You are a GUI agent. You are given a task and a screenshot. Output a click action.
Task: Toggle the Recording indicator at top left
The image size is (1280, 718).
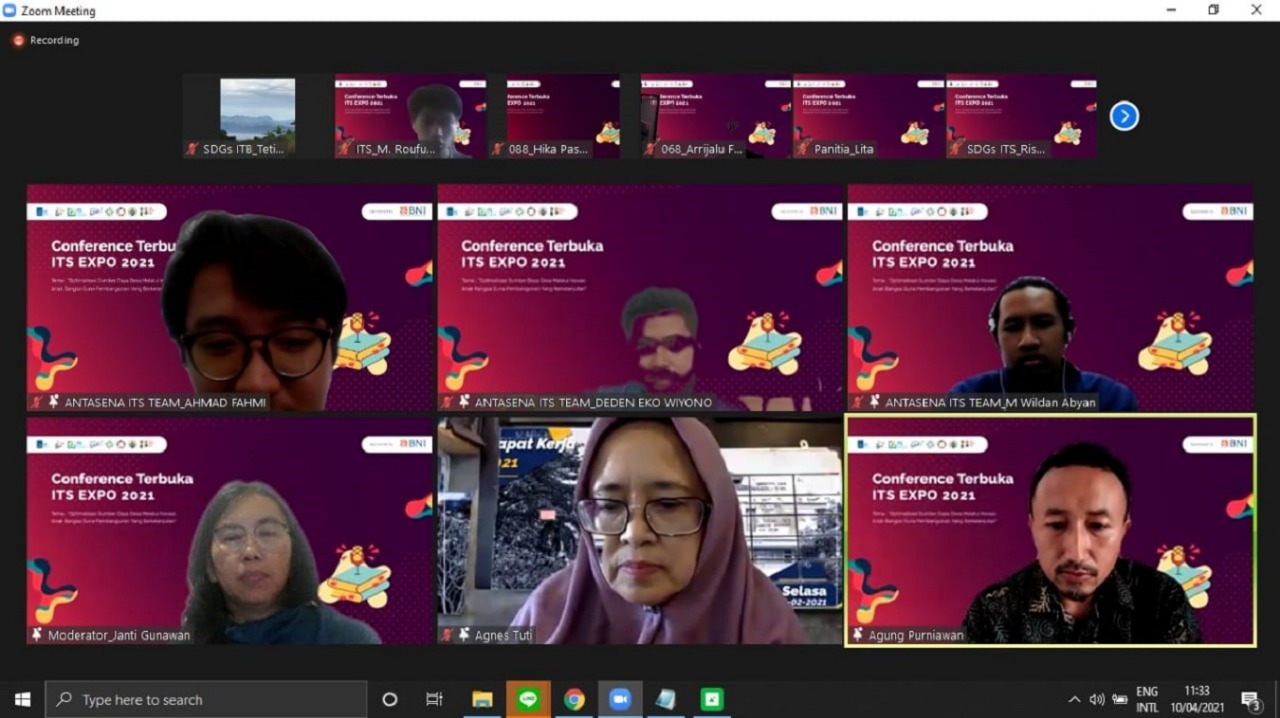[x=45, y=40]
